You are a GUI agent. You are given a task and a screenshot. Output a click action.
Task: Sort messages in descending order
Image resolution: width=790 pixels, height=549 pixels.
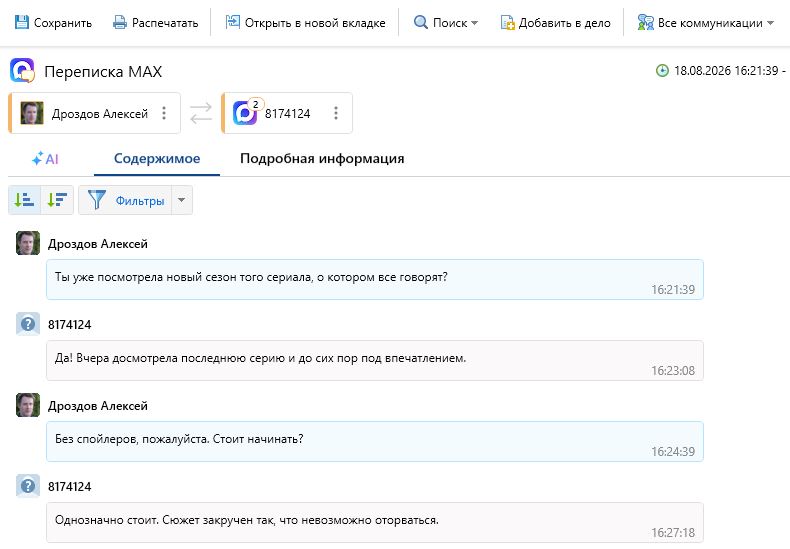click(x=57, y=200)
